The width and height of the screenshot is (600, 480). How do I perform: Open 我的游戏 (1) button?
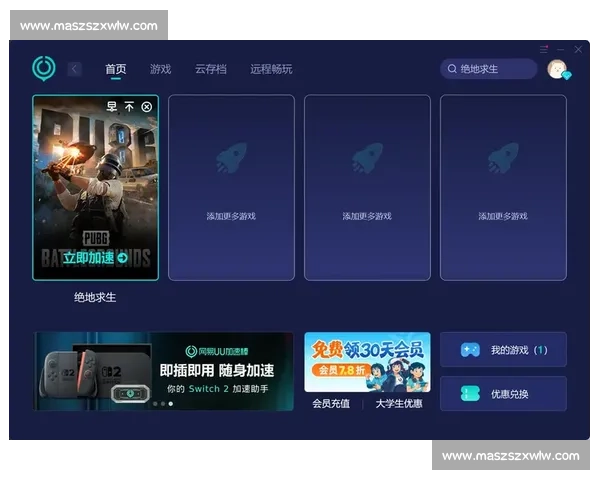503,350
